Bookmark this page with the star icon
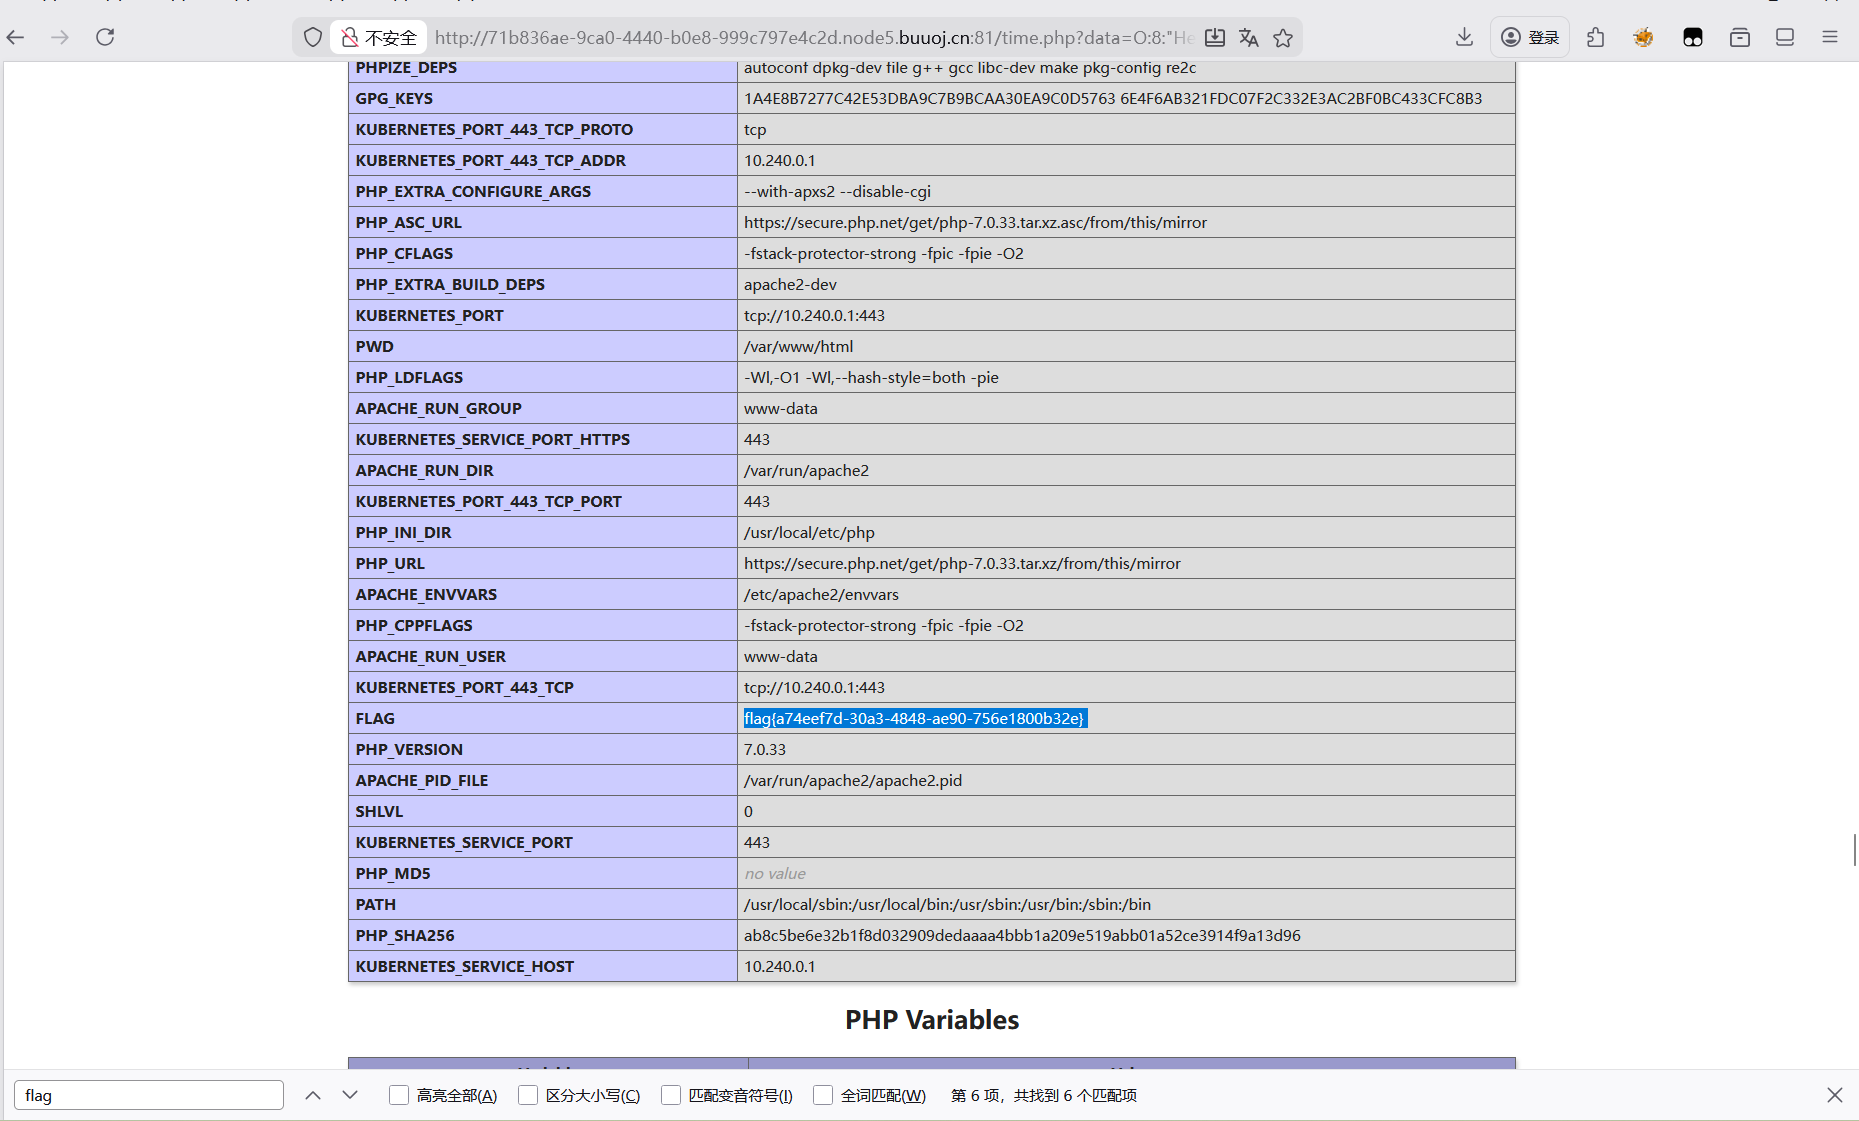Screen dimensions: 1859x1121 (x=1283, y=37)
